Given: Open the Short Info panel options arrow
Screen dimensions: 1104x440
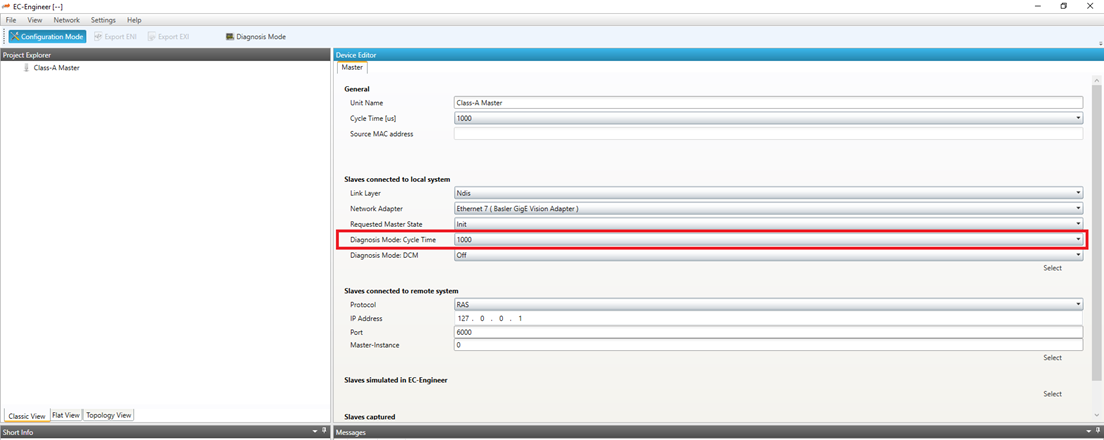Looking at the screenshot, I should click(x=315, y=432).
